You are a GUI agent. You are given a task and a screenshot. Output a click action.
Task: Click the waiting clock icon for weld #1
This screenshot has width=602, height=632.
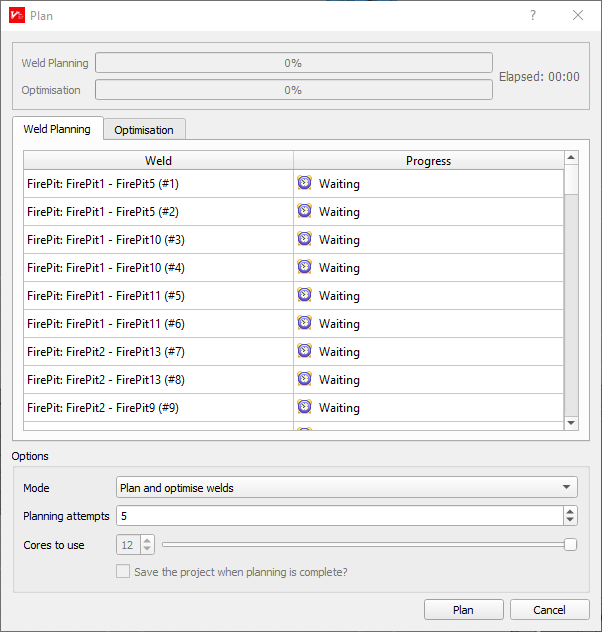click(305, 183)
